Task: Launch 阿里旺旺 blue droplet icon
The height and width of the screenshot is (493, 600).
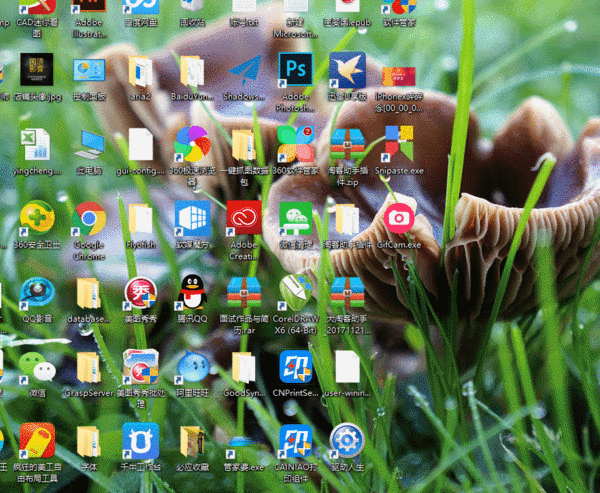Action: click(192, 366)
